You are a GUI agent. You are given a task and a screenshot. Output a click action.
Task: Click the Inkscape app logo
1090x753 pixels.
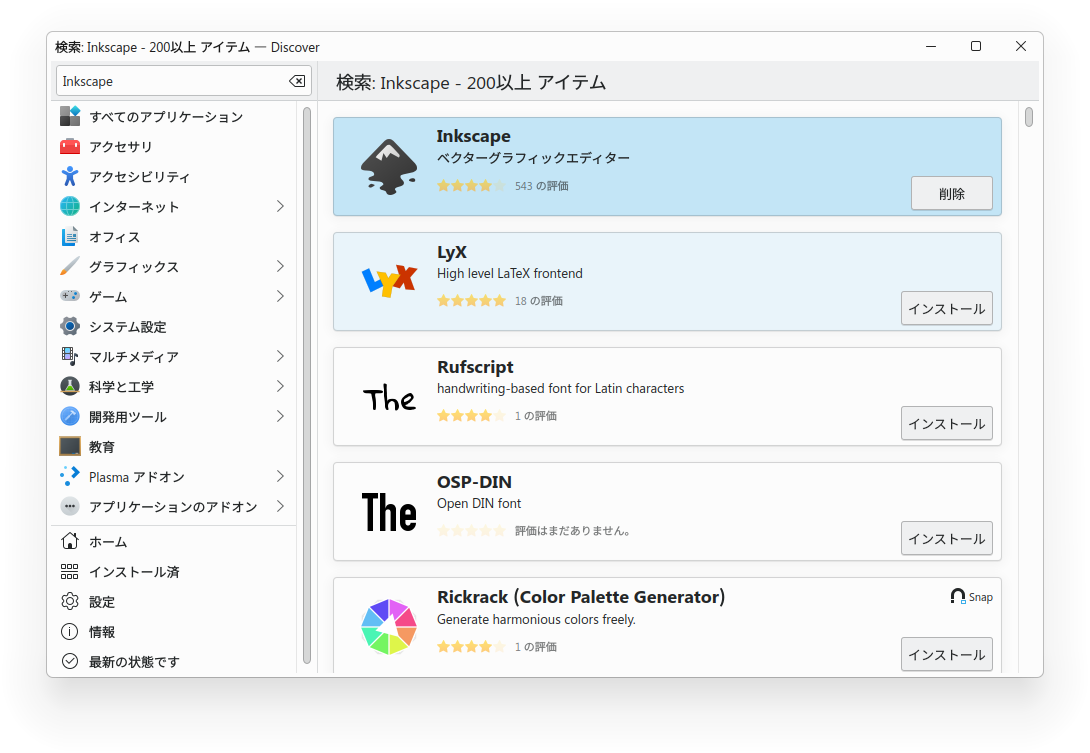[389, 167]
